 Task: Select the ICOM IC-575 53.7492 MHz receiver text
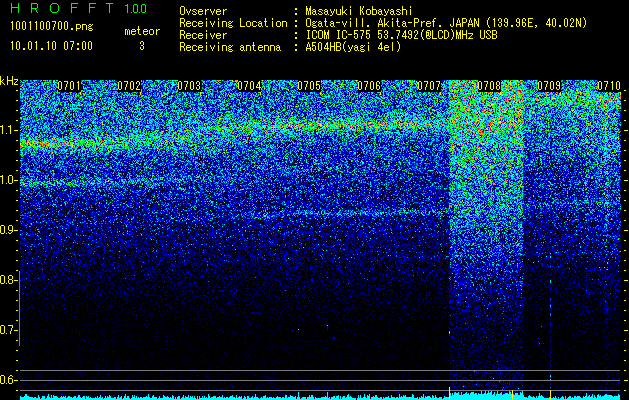pos(401,35)
